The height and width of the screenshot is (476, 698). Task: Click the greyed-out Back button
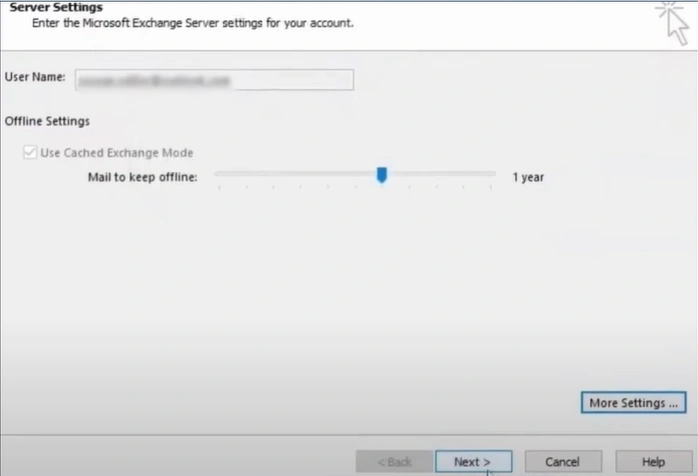tap(394, 462)
